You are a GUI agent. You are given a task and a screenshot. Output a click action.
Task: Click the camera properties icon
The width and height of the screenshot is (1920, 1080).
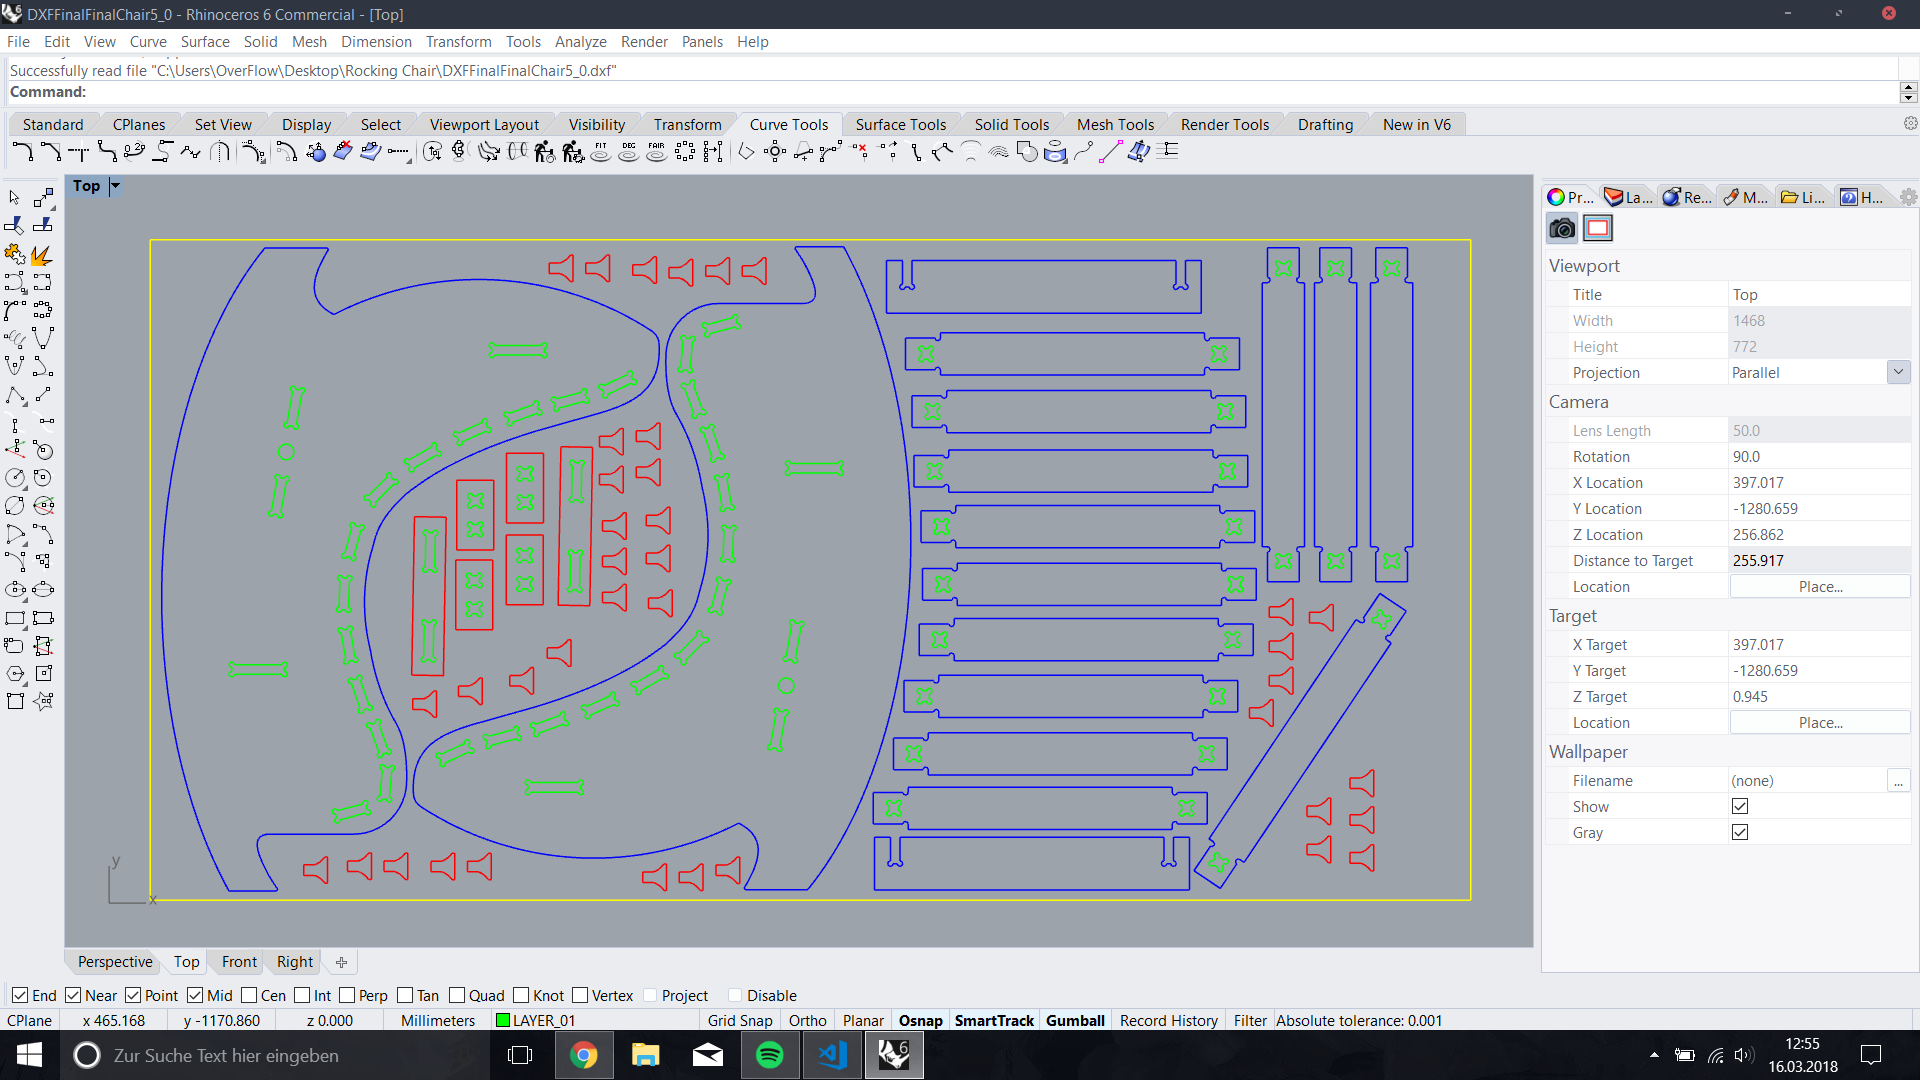point(1562,228)
